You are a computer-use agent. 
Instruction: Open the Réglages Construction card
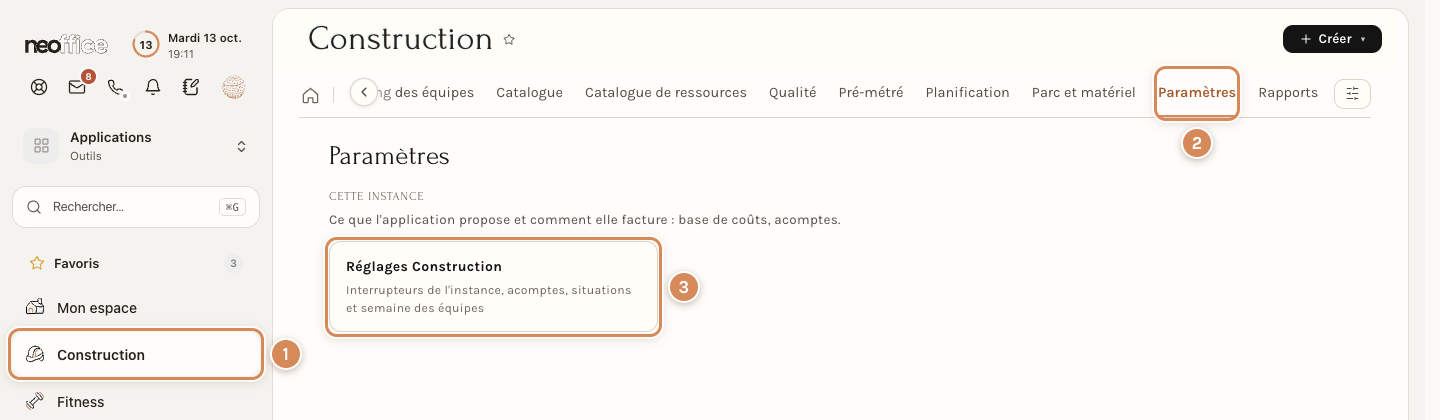[x=494, y=287]
